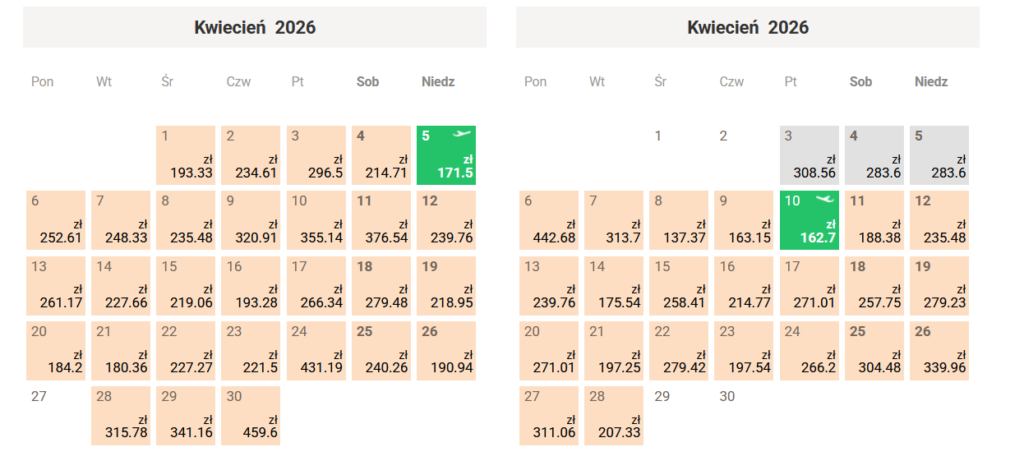Screen dimensions: 1024x461
Task: Pick the day 24 fare of 431.19 zł
Action: 316,350
